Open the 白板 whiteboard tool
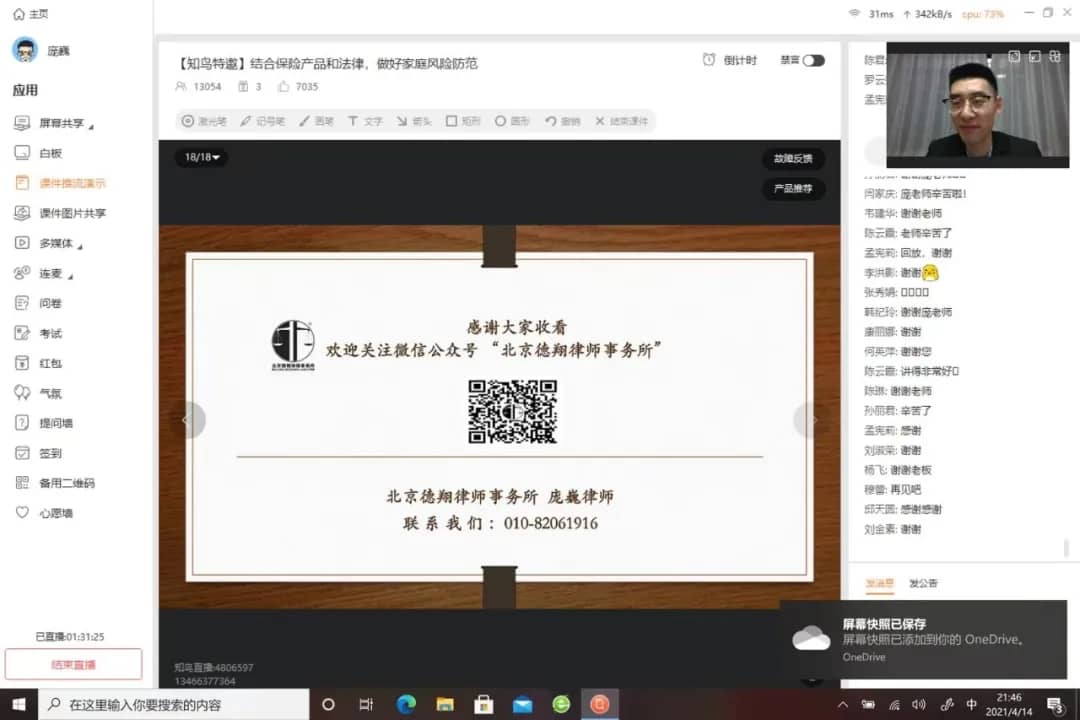The width and height of the screenshot is (1080, 720). (39, 153)
